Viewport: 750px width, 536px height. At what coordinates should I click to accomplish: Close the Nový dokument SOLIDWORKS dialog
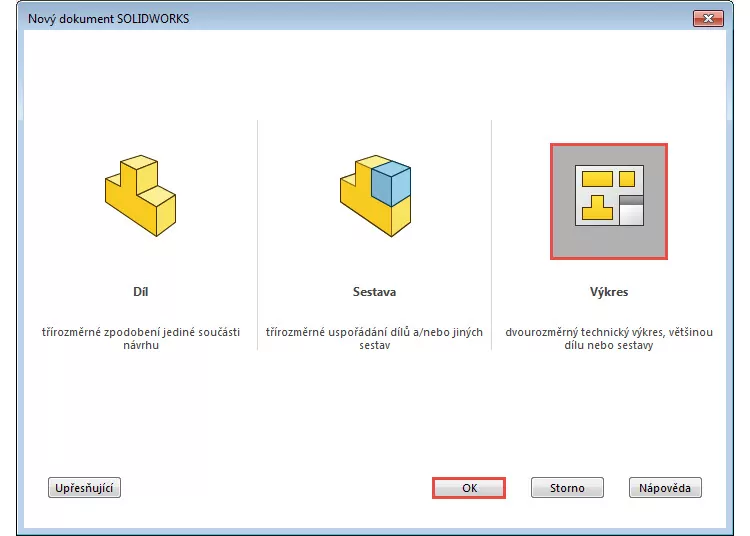pos(708,19)
